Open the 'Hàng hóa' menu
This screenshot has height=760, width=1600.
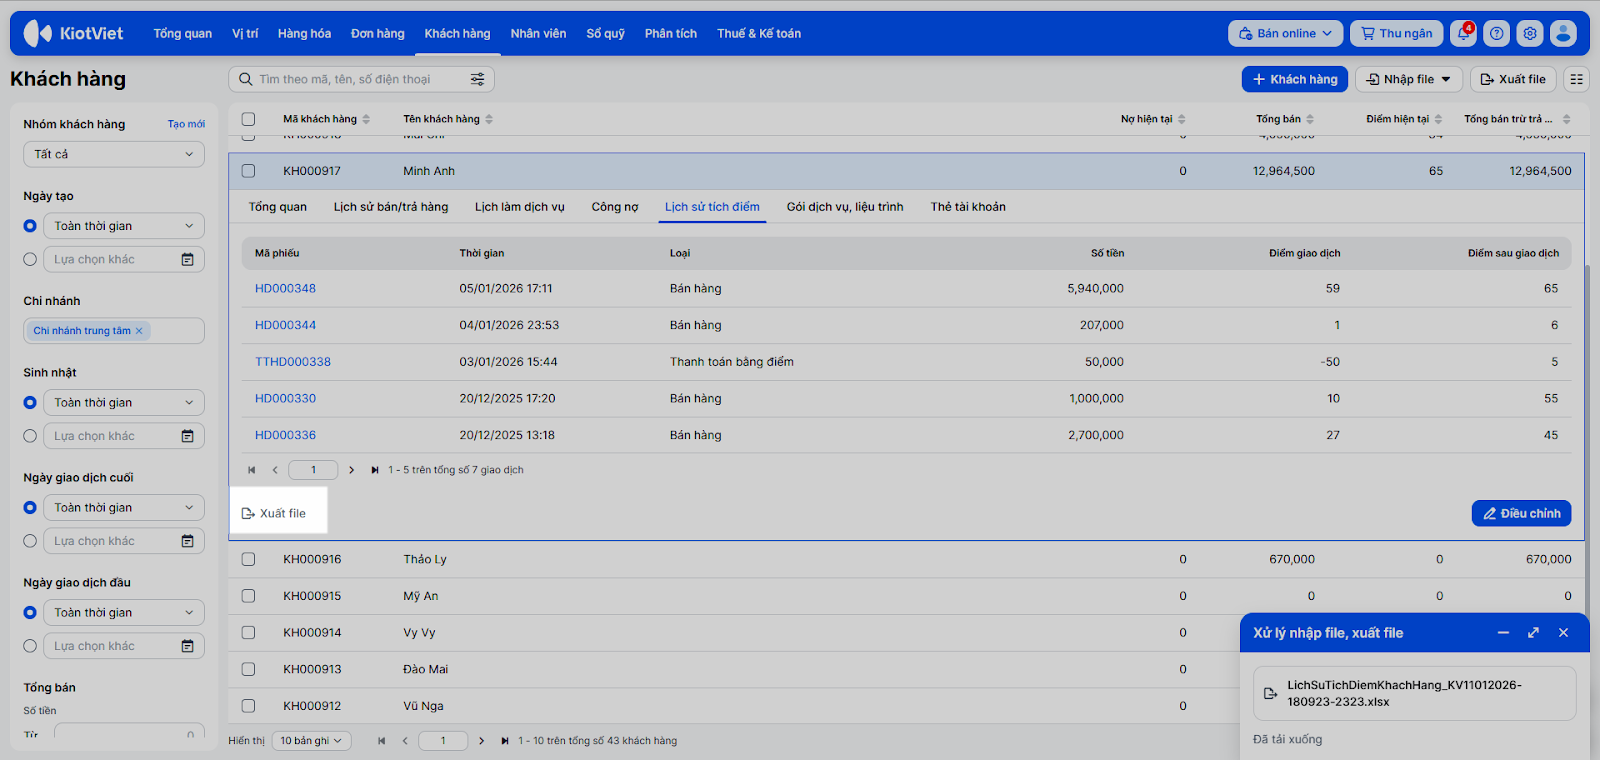[x=304, y=33]
